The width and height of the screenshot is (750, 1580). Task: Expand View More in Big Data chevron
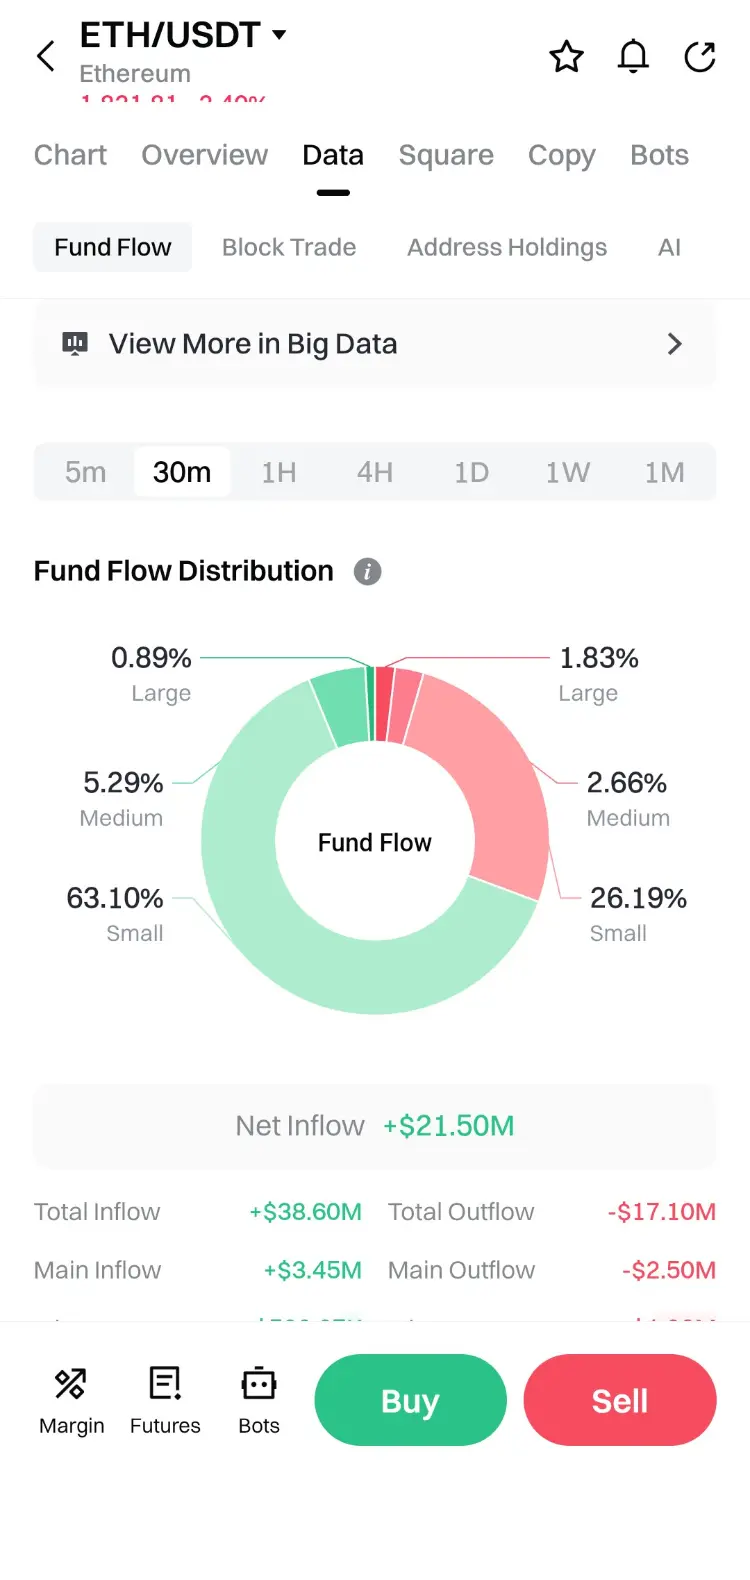point(675,344)
